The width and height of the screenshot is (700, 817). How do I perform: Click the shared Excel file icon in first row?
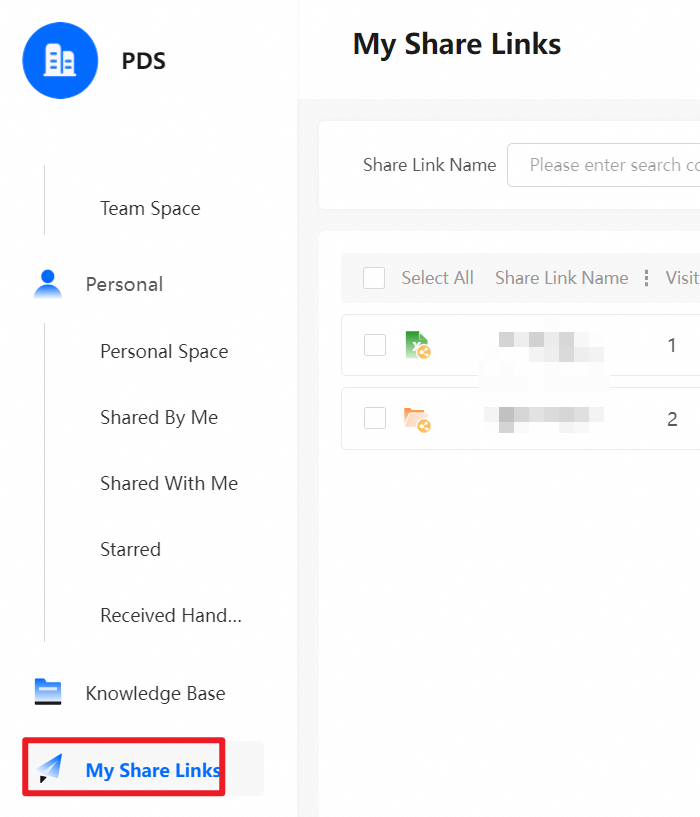[417, 345]
